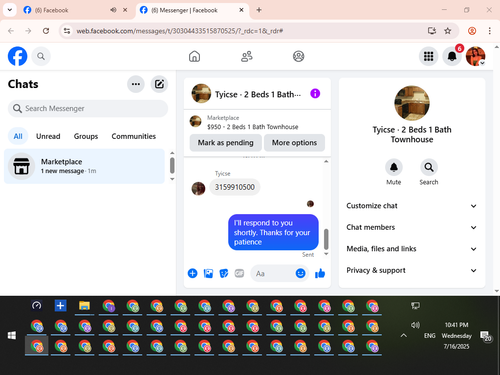Viewport: 500px width, 375px height.
Task: Open the emoji picker smiley icon
Action: [300, 273]
